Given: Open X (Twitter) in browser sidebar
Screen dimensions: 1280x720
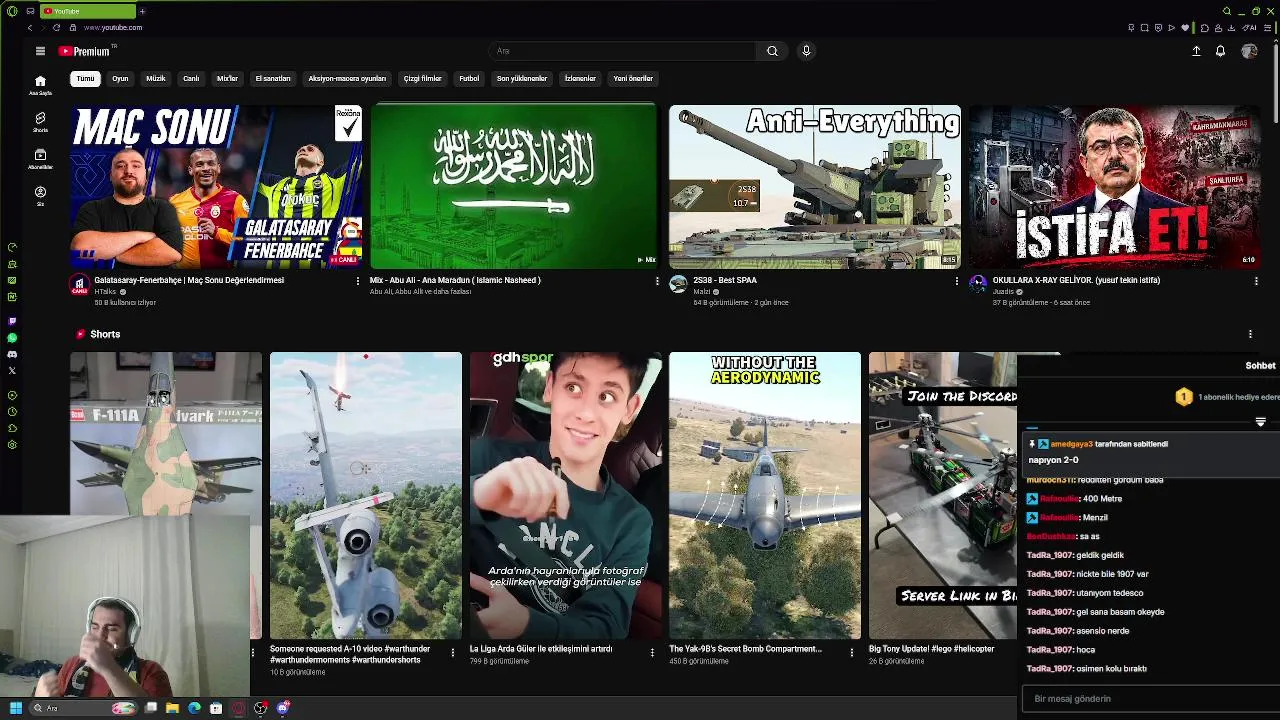Looking at the screenshot, I should click(x=12, y=371).
